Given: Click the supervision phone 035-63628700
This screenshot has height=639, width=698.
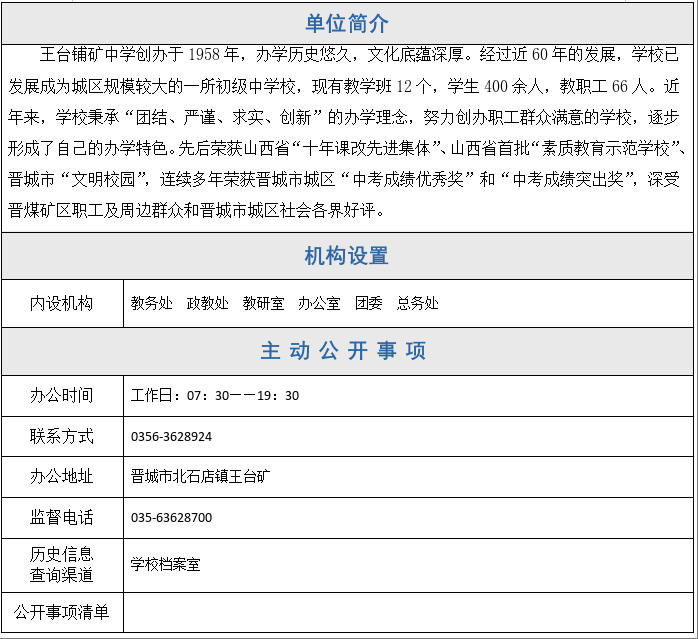Looking at the screenshot, I should (x=171, y=518).
